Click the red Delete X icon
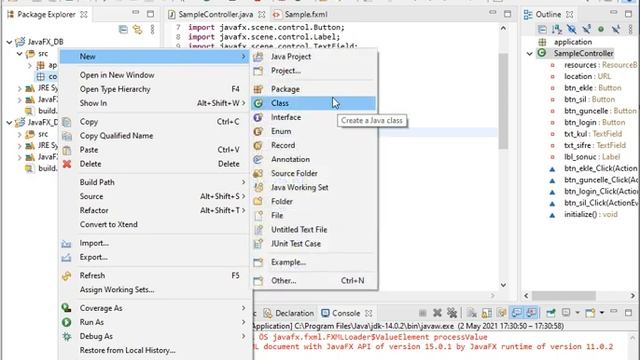This screenshot has height=360, width=640. tap(67, 164)
